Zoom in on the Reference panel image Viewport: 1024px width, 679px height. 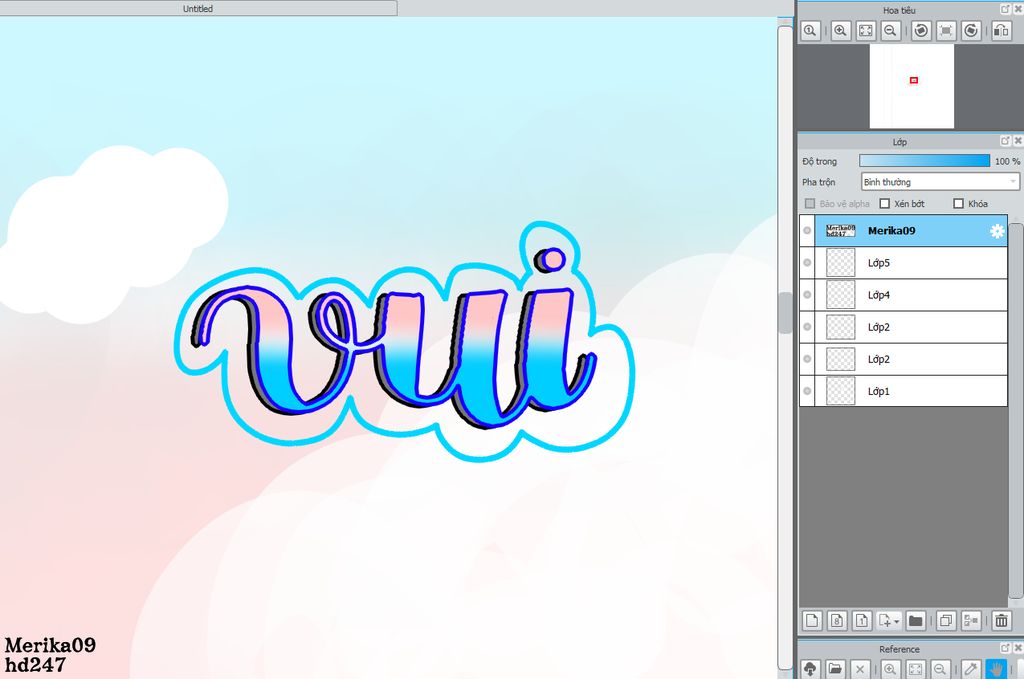click(890, 669)
